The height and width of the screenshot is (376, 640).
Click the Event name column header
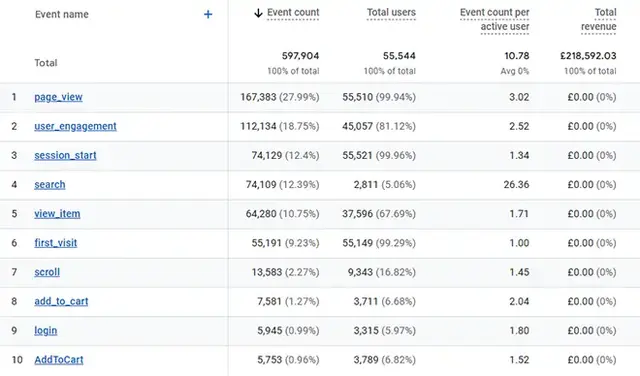[62, 14]
